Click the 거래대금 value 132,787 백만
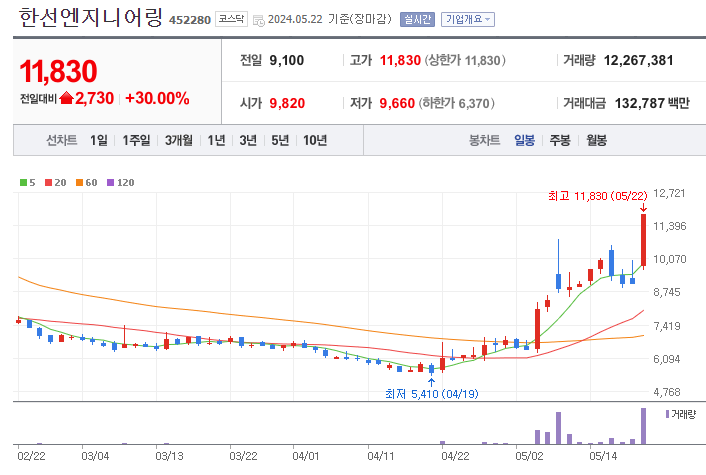Screen dimensions: 706x475 [x=652, y=104]
